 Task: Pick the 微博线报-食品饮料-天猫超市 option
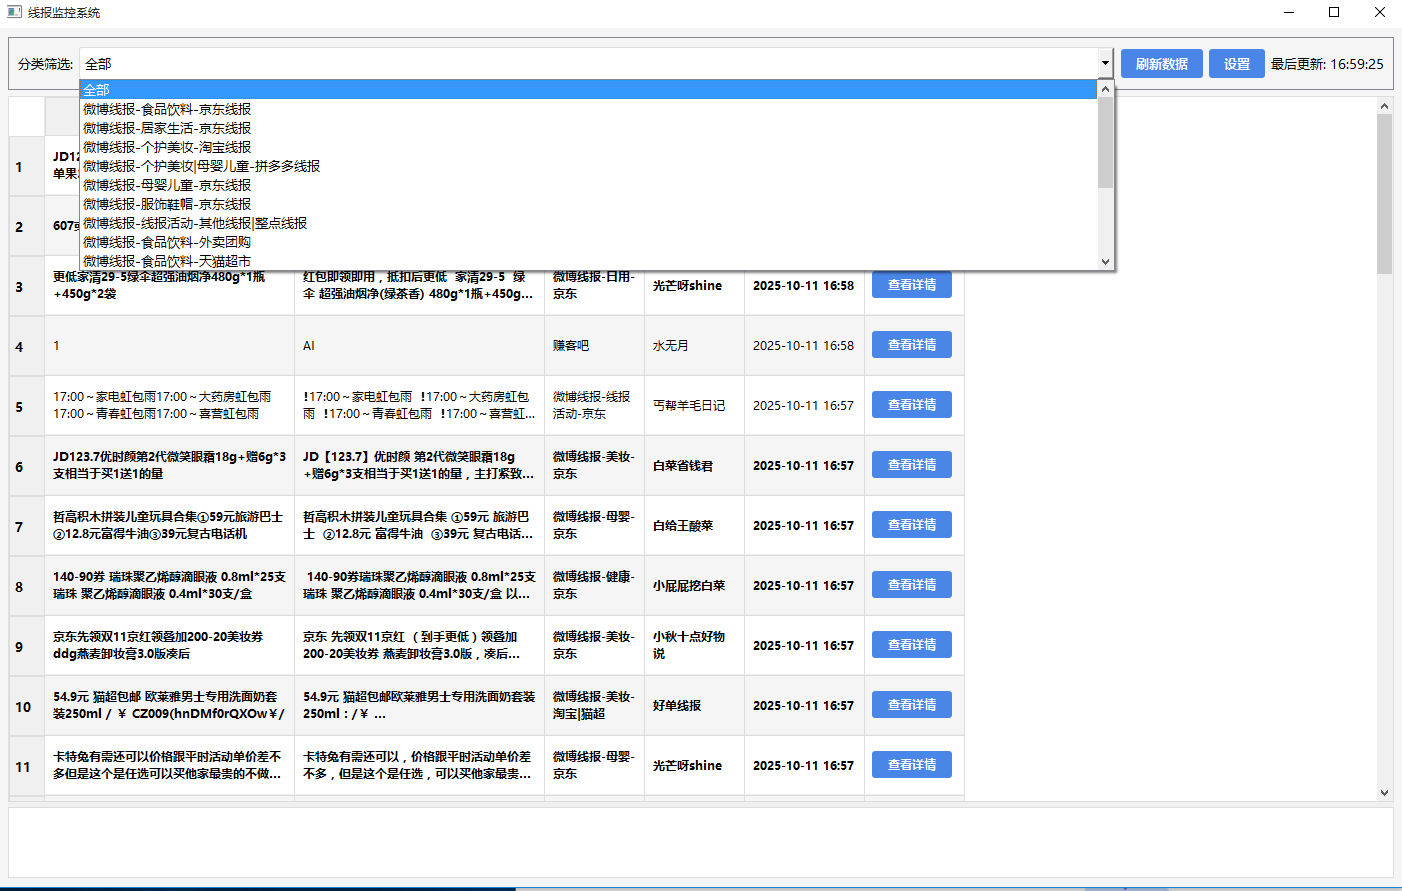[x=167, y=261]
